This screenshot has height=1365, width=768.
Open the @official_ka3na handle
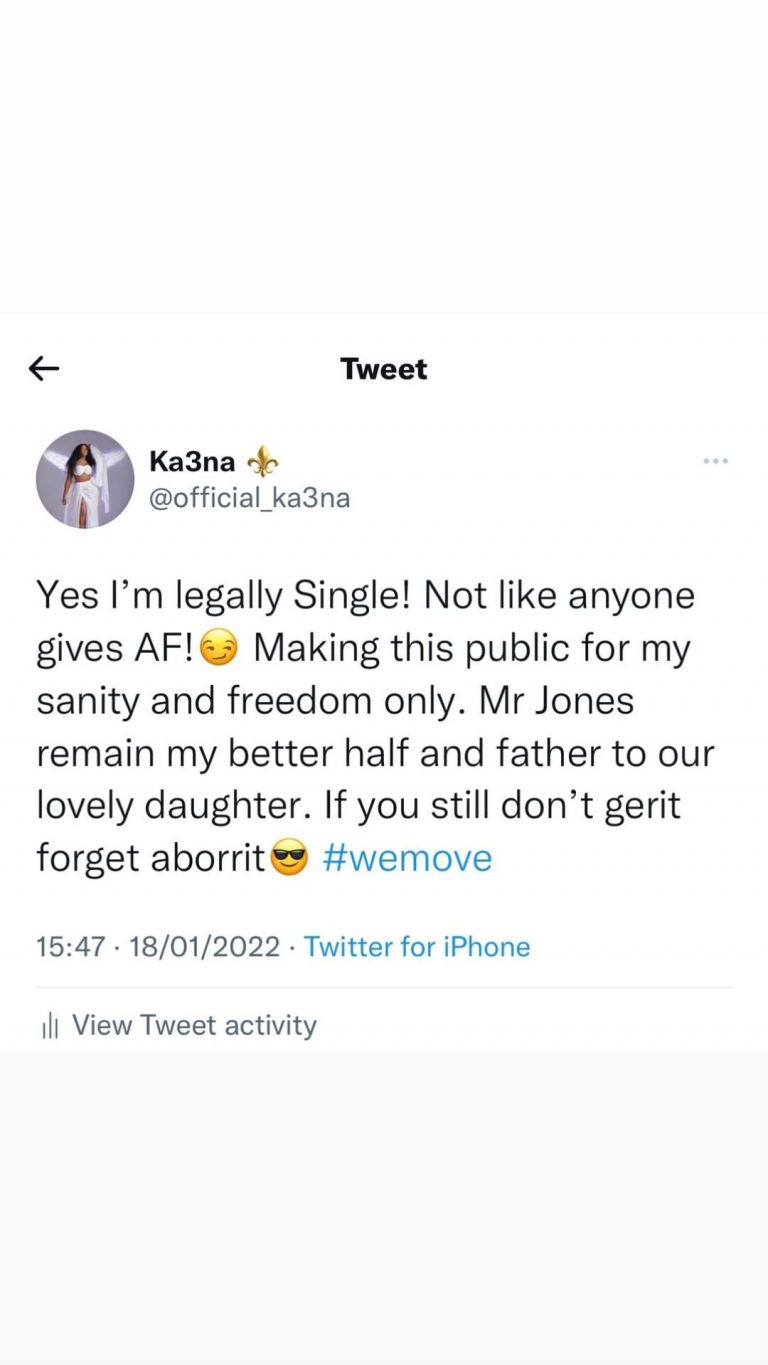249,497
